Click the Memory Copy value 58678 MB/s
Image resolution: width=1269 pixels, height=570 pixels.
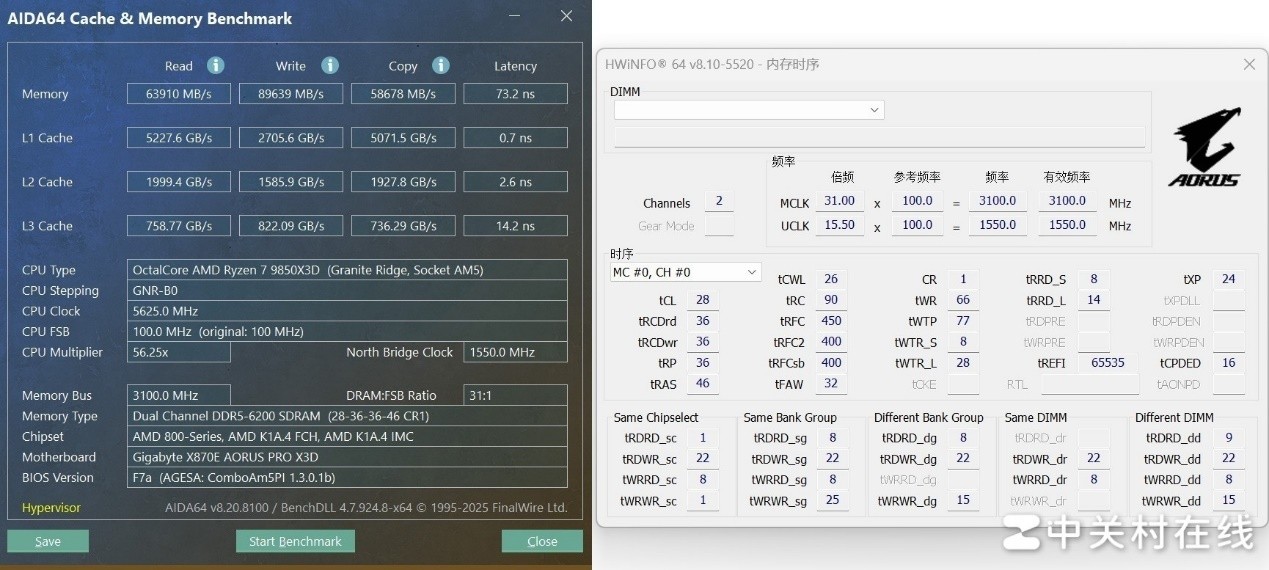403,94
